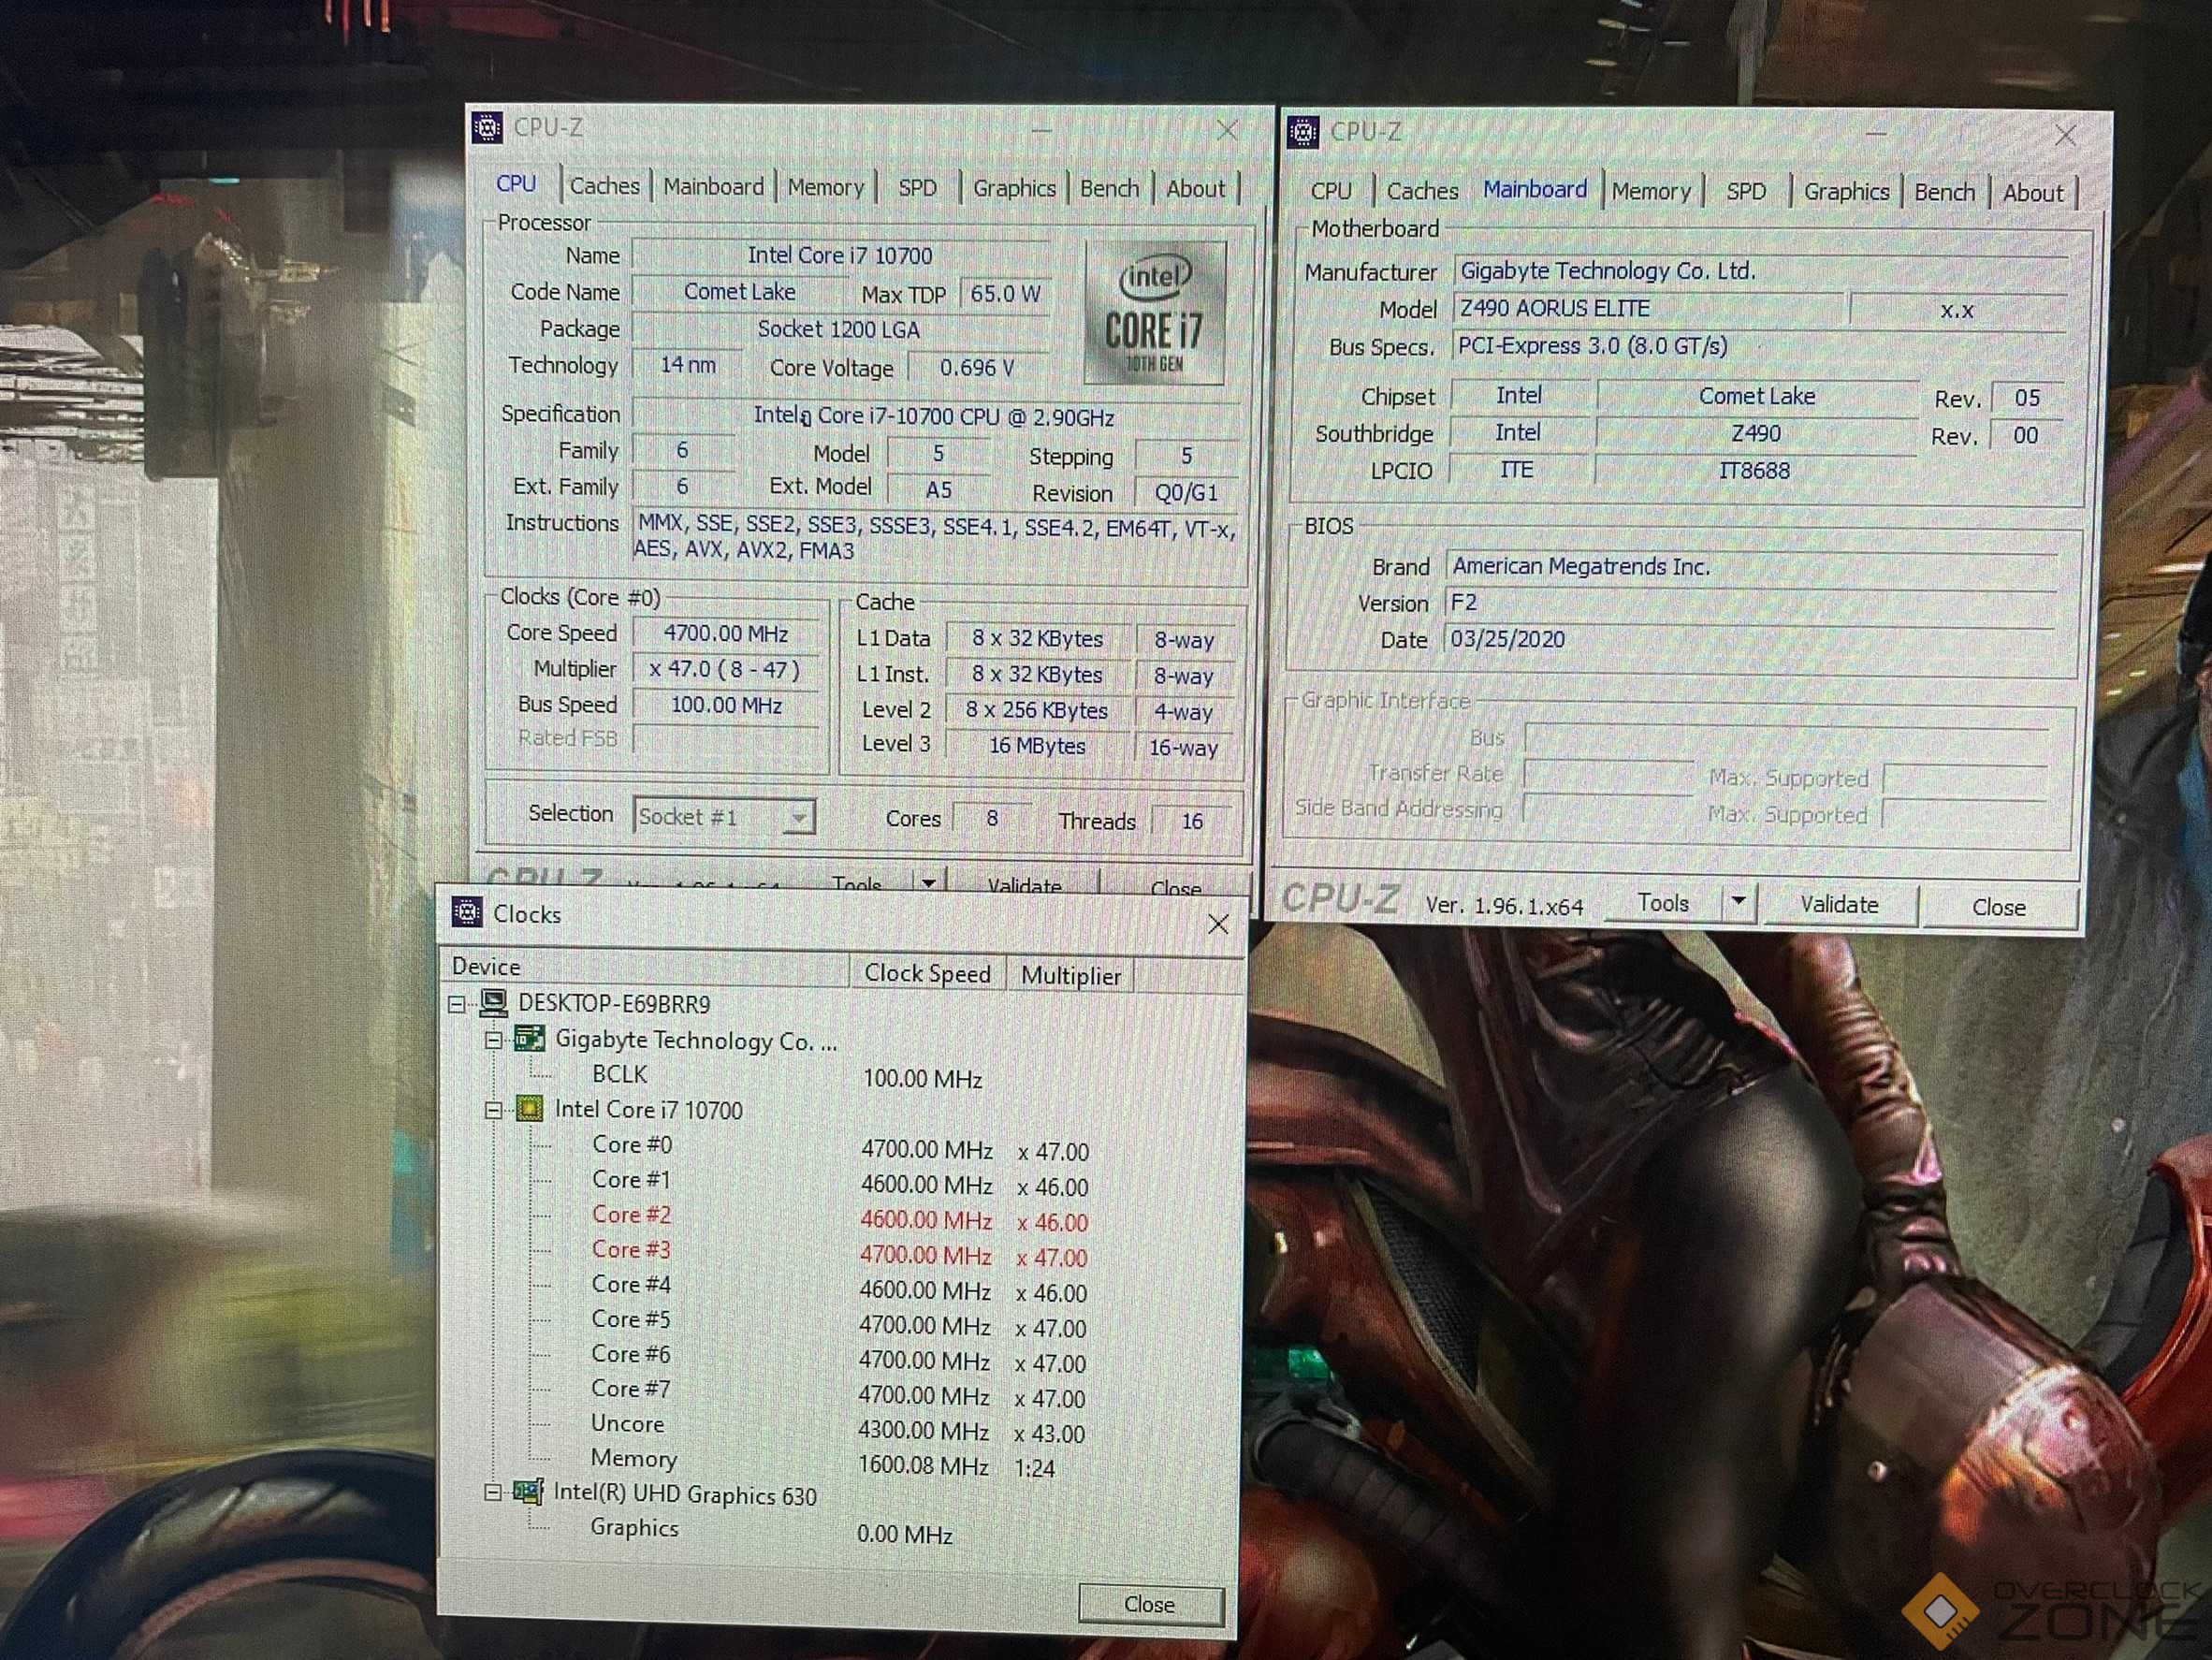Viewport: 2212px width, 1660px height.
Task: Select the DESKTOP-E69BRR9 computer icon
Action: click(x=493, y=1002)
